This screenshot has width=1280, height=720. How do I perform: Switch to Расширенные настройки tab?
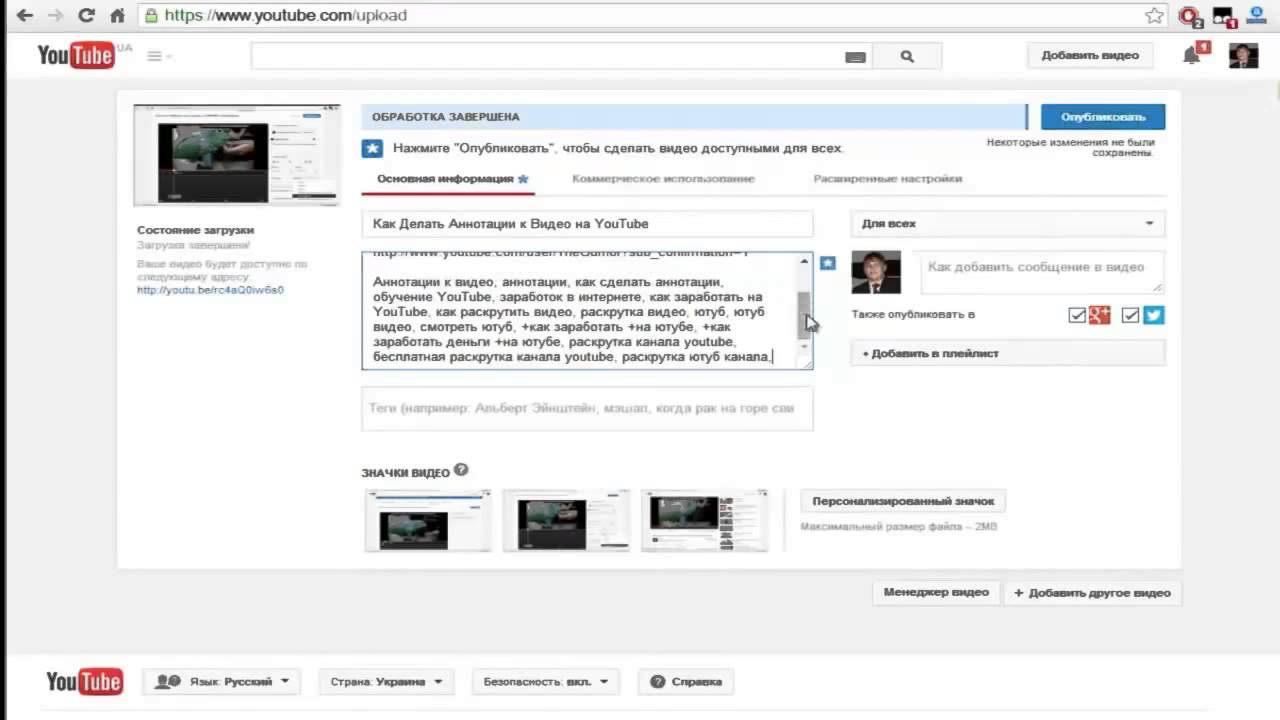point(887,179)
